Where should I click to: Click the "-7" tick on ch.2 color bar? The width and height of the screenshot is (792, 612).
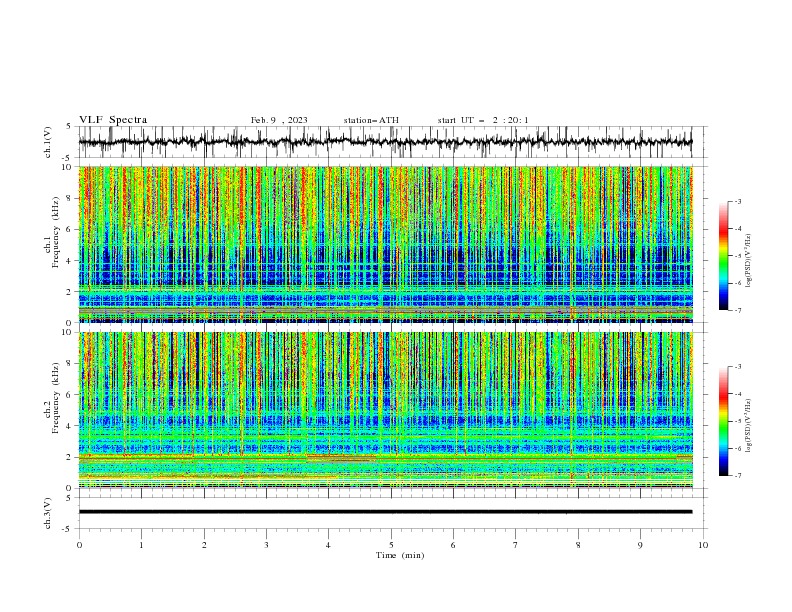pos(738,475)
